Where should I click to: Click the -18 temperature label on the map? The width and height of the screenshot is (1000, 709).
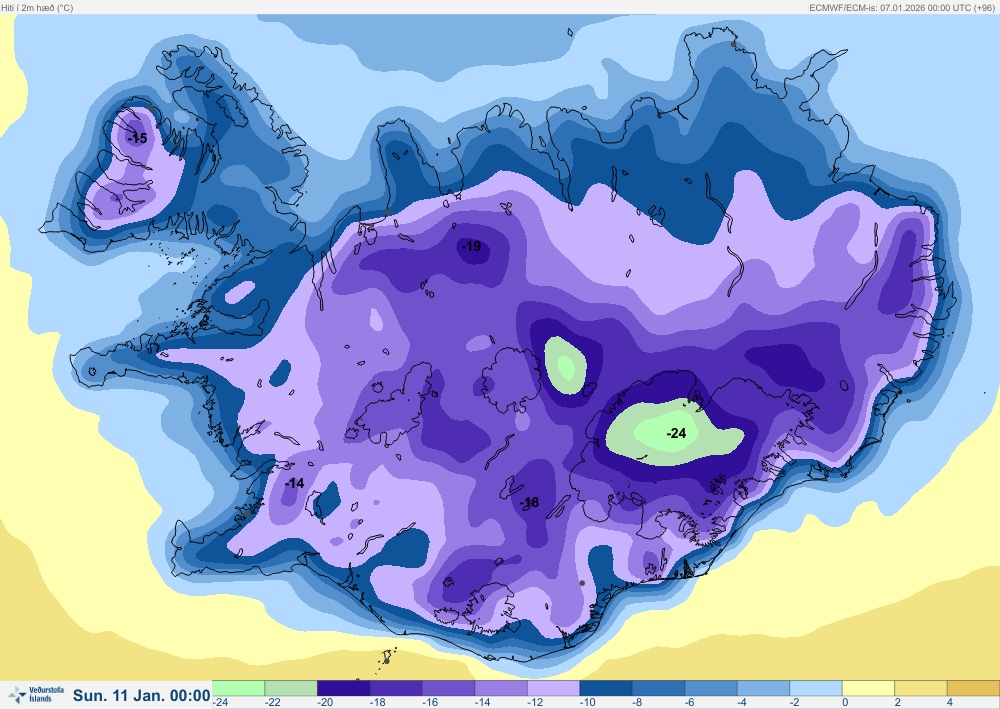tap(529, 502)
